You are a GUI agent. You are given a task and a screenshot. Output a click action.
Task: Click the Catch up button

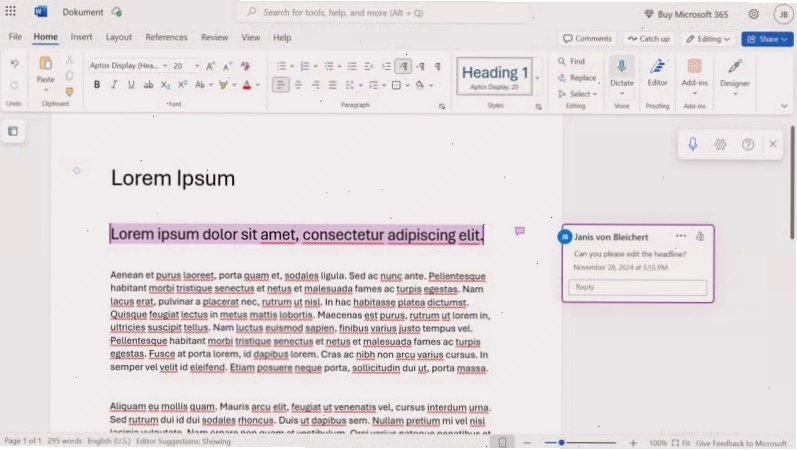pyautogui.click(x=649, y=39)
